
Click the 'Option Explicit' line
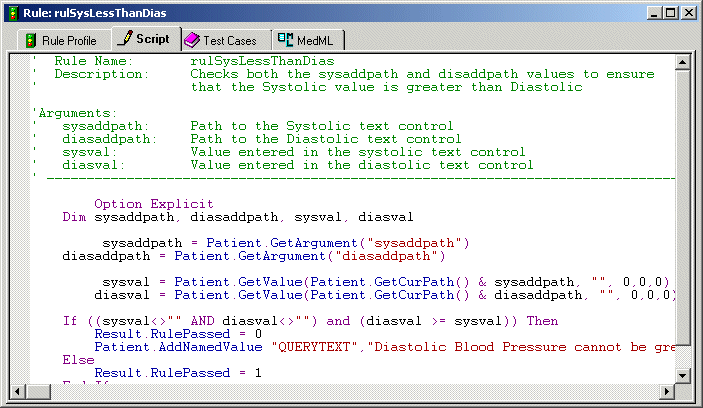tap(154, 204)
